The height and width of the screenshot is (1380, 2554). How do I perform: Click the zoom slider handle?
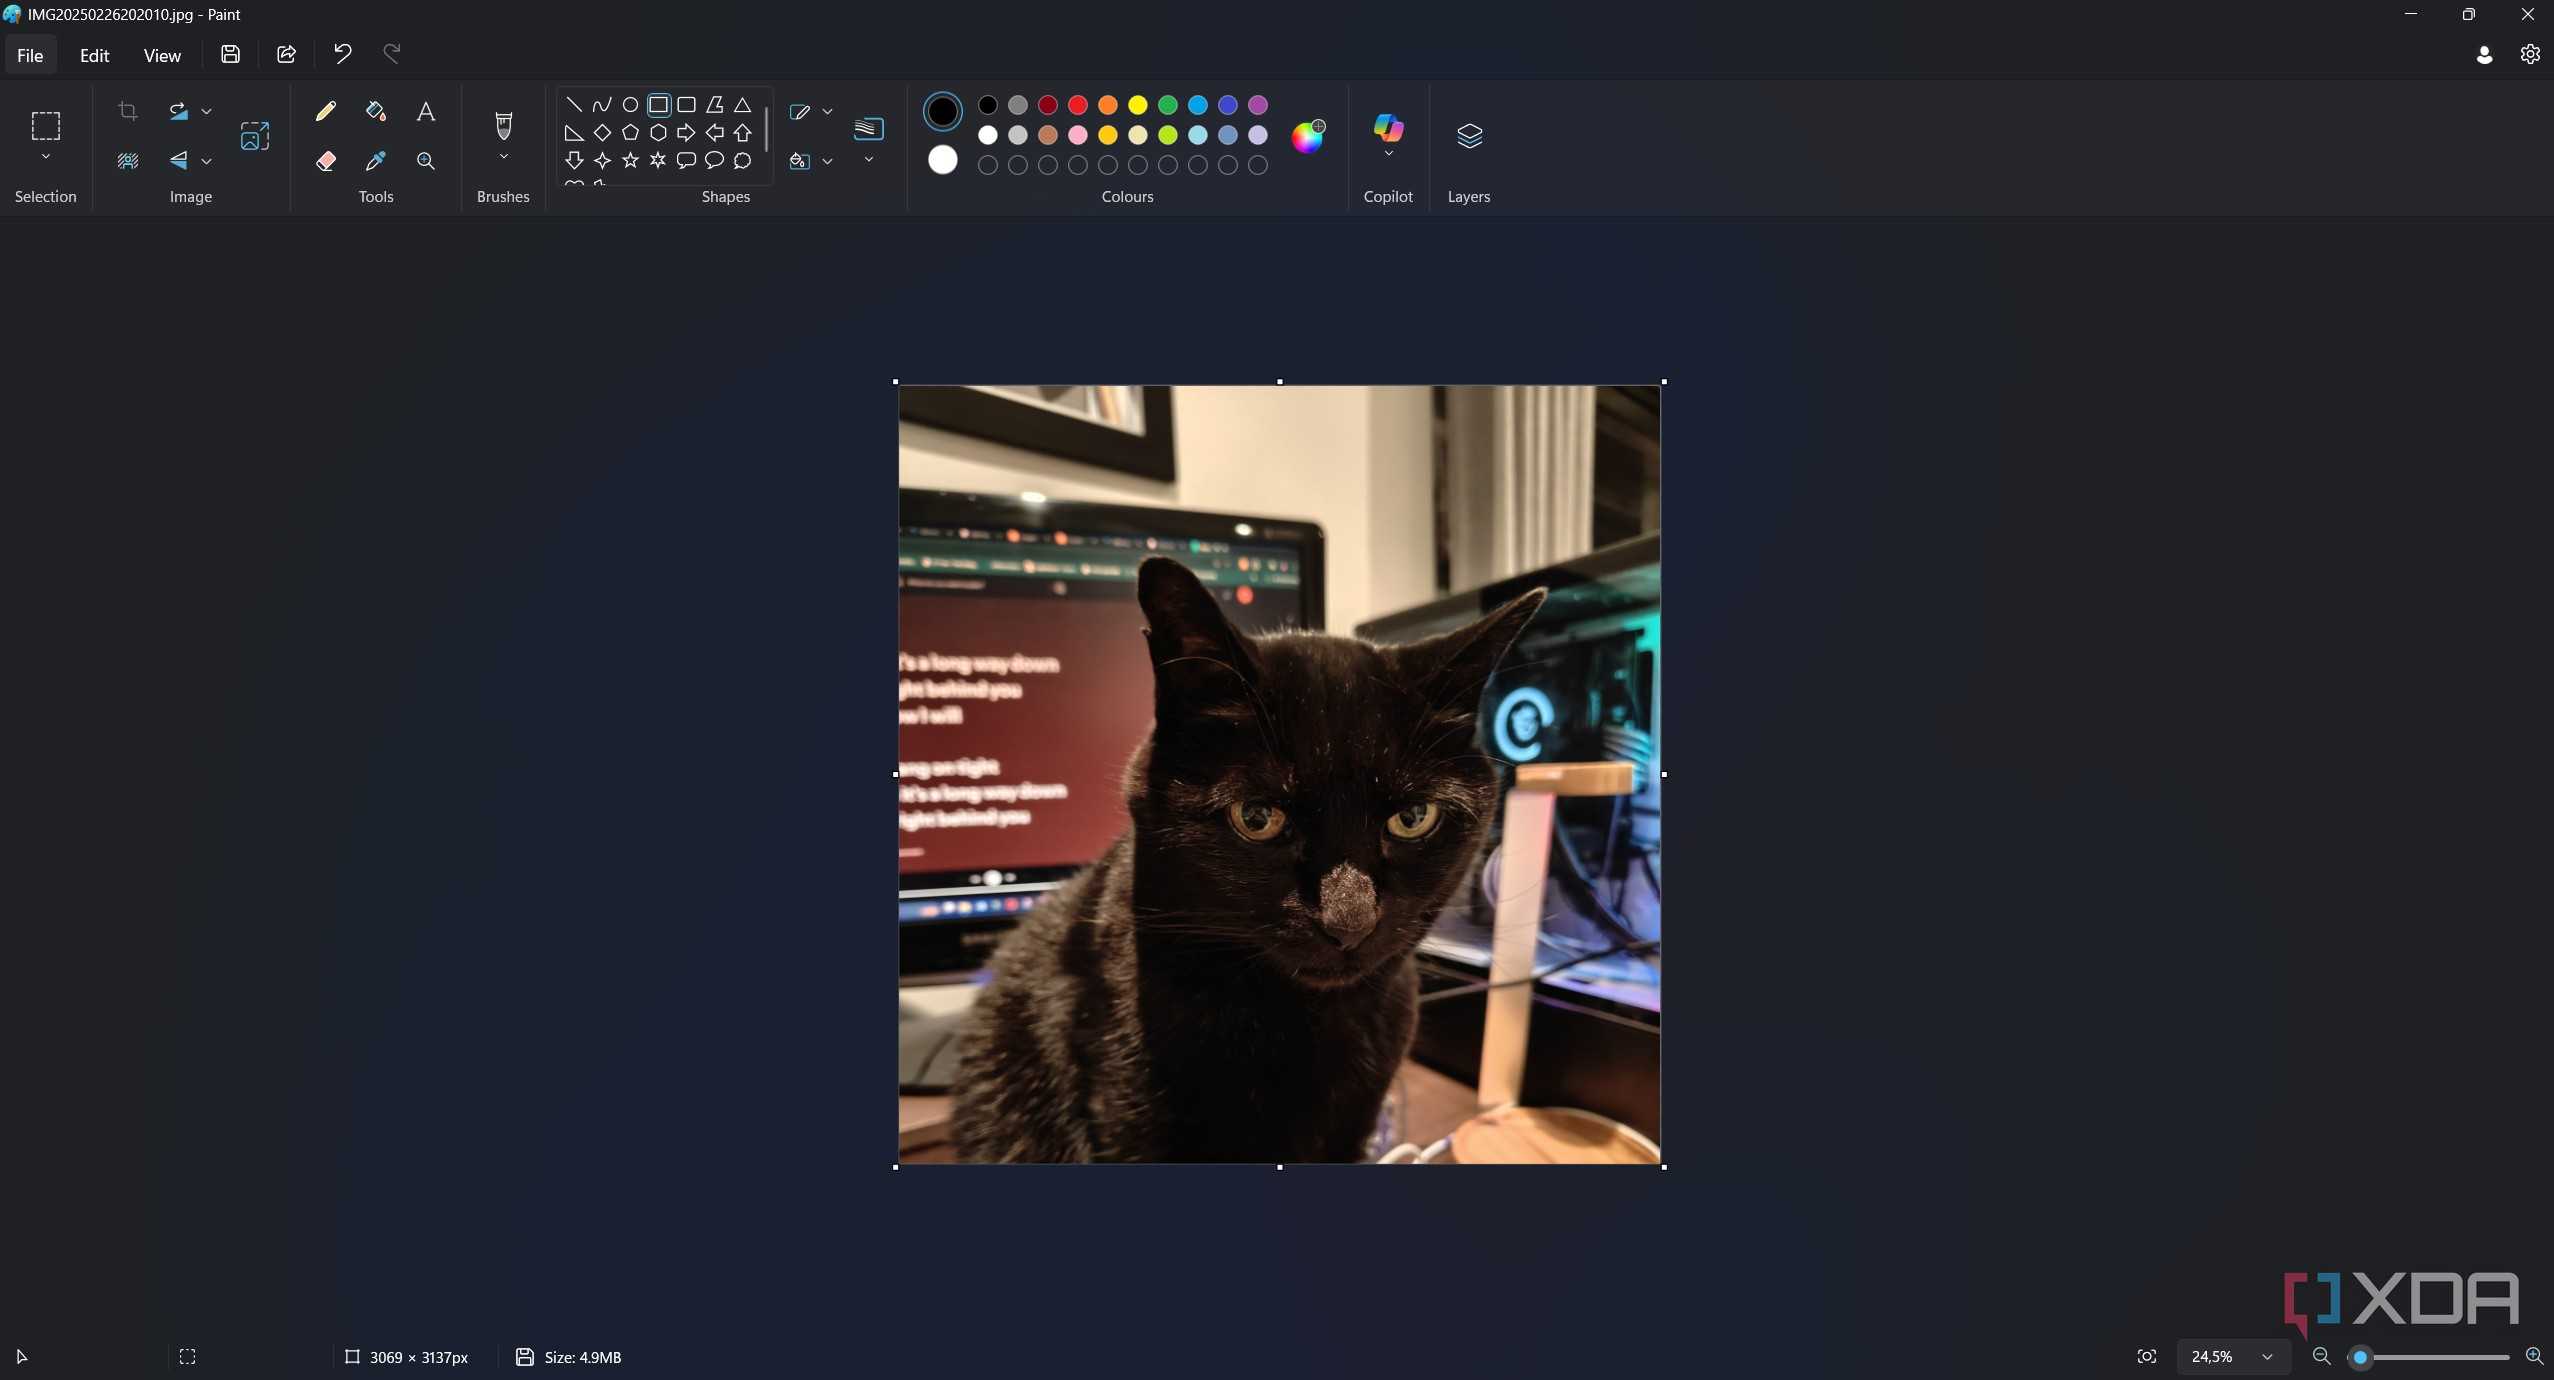pos(2360,1357)
